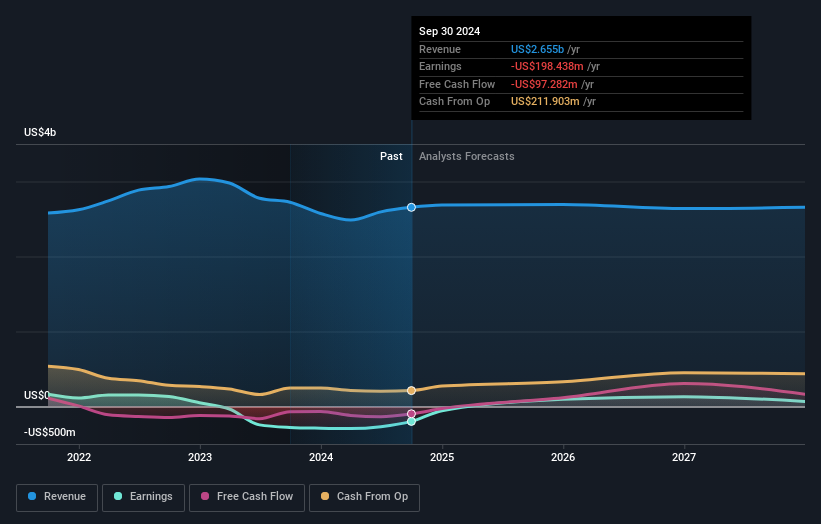The height and width of the screenshot is (524, 821).
Task: Click the Past section label
Action: click(391, 157)
